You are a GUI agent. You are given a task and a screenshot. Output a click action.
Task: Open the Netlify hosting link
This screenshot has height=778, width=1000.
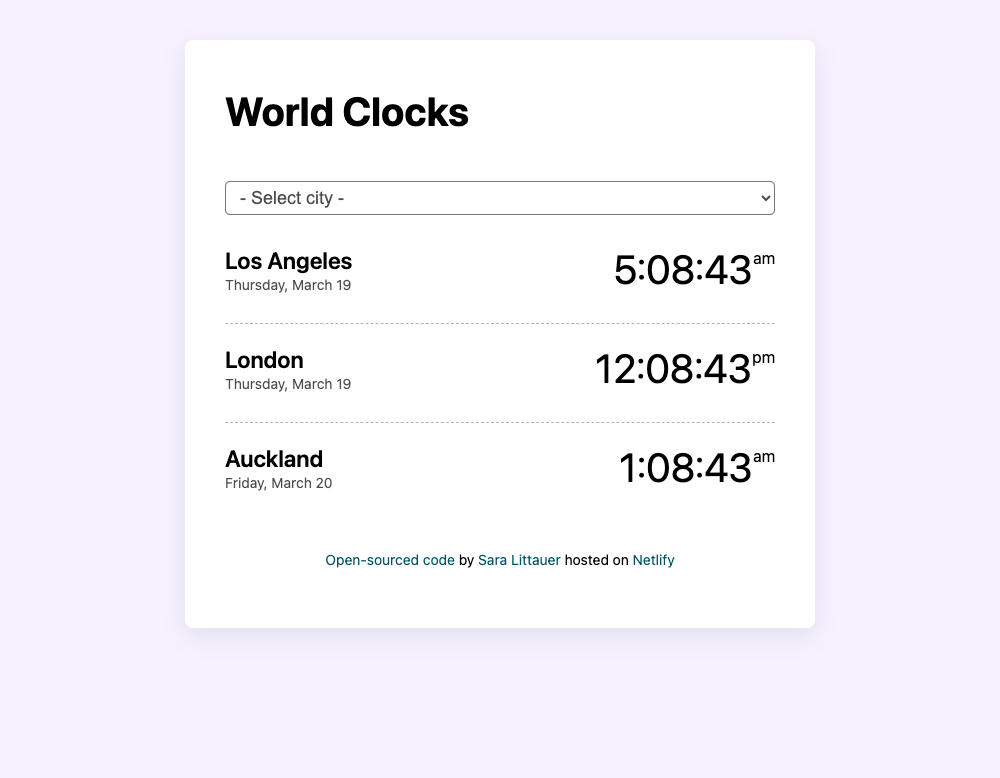[x=654, y=560]
